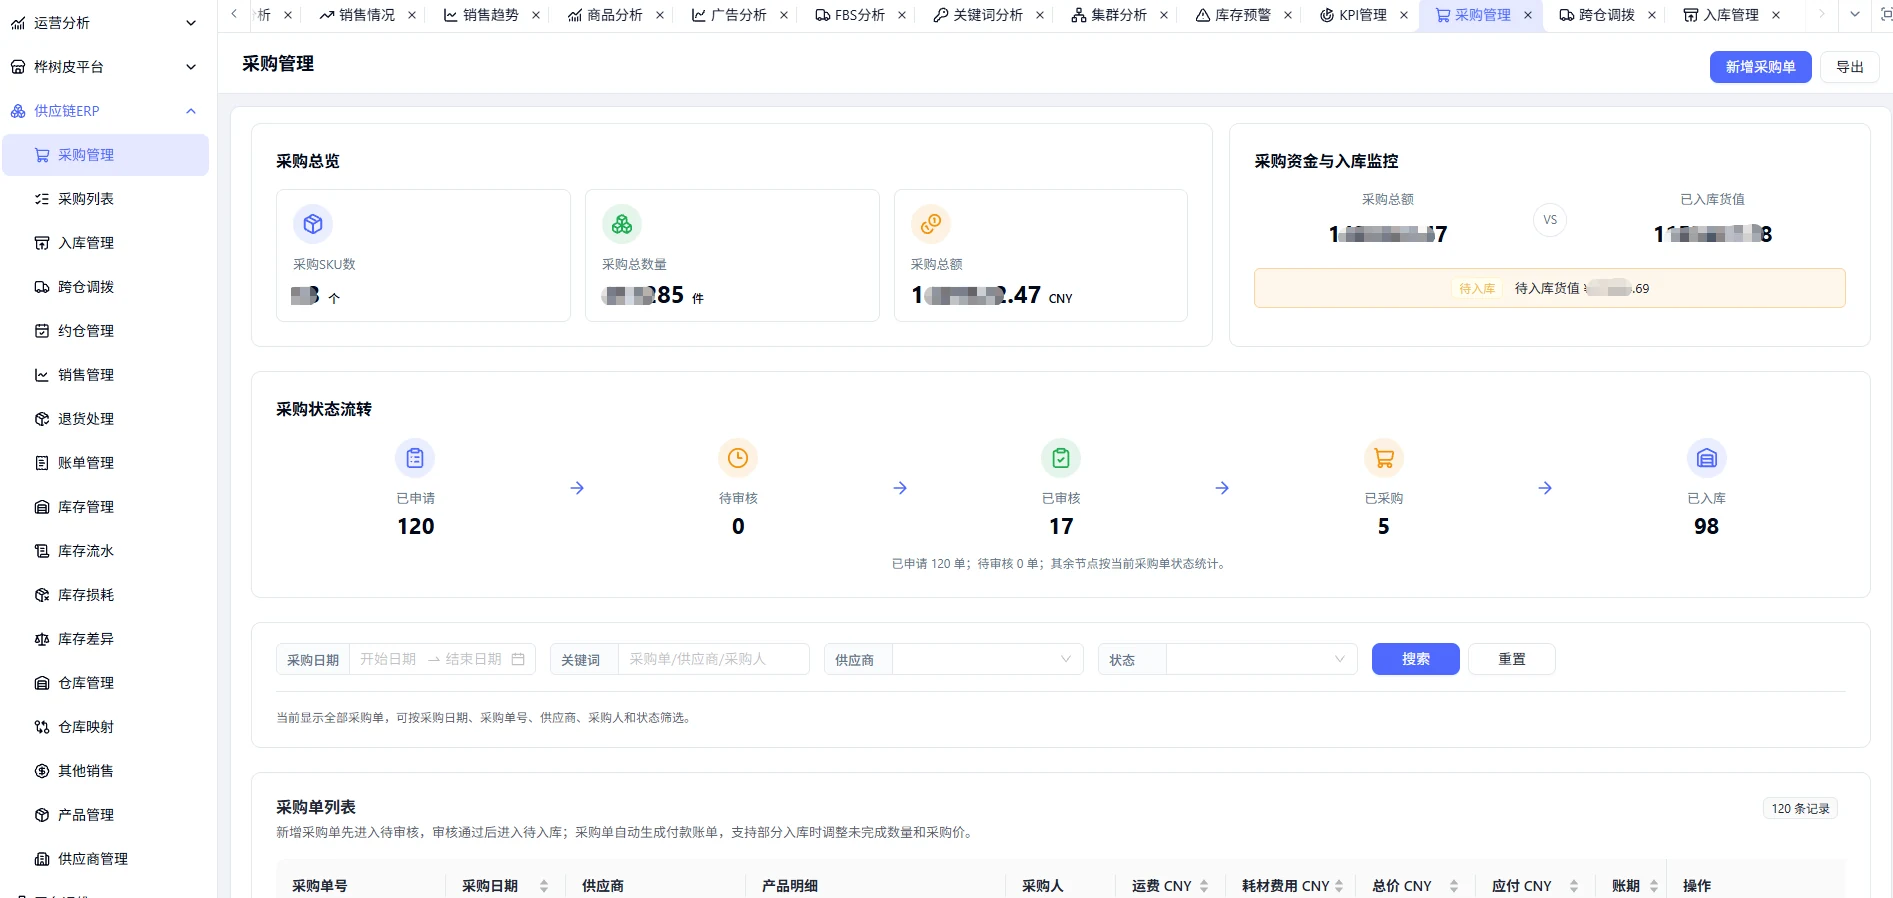Screen dimensions: 1893x898
Task: Open the 状态 dropdown filter
Action: (1261, 659)
